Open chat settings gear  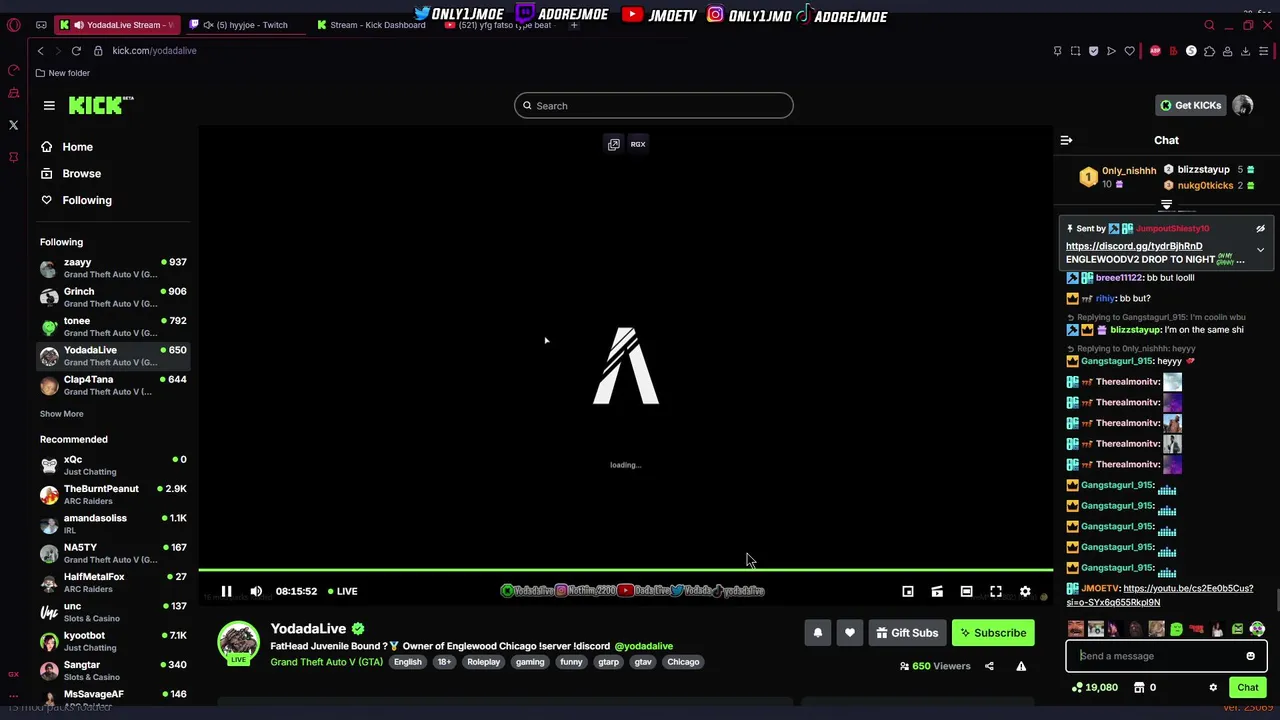click(x=1213, y=687)
